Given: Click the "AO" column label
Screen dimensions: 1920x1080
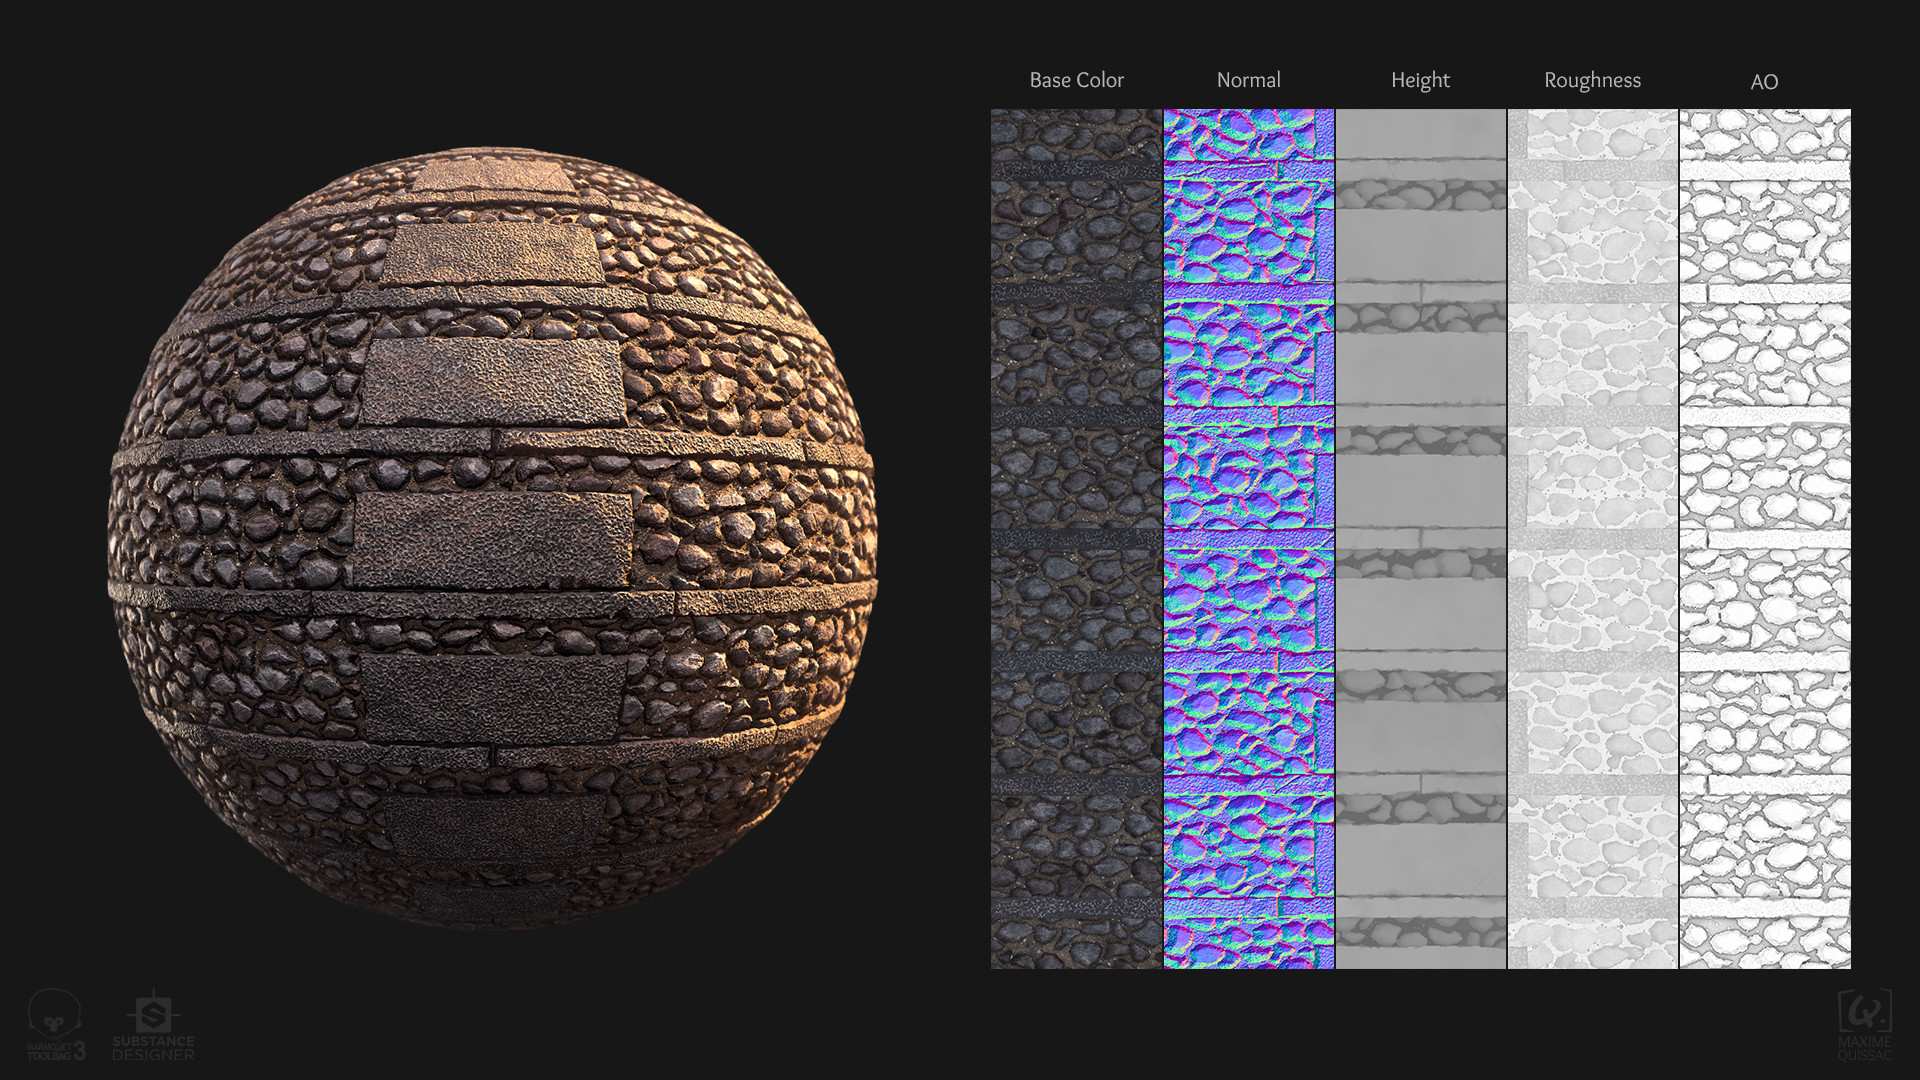Looking at the screenshot, I should click(1764, 82).
